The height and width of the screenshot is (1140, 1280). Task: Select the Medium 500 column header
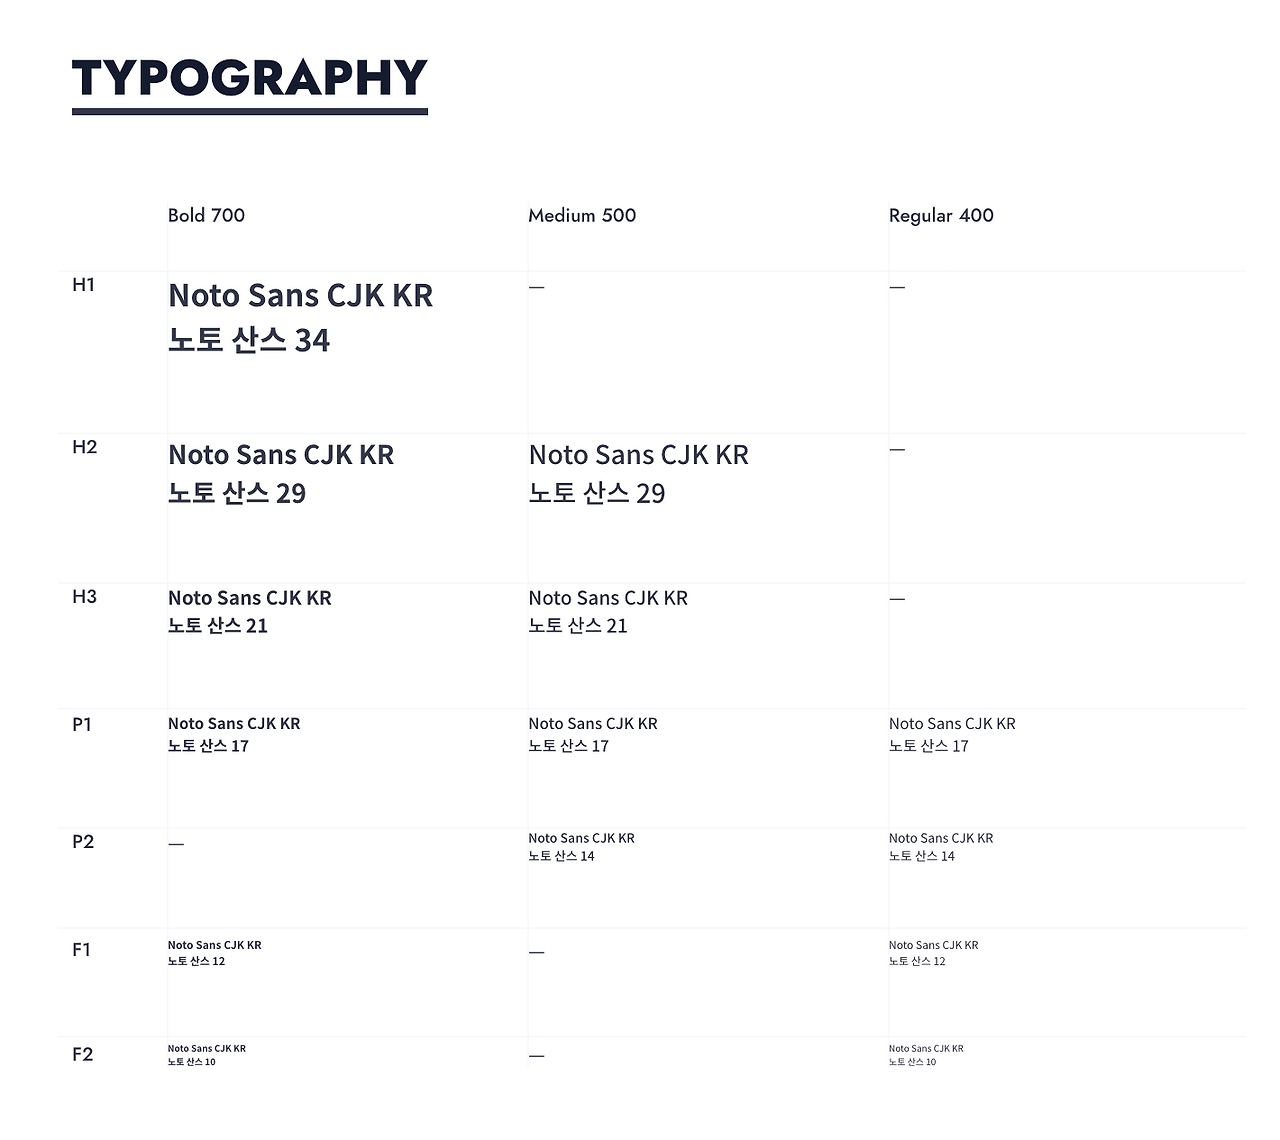[582, 215]
